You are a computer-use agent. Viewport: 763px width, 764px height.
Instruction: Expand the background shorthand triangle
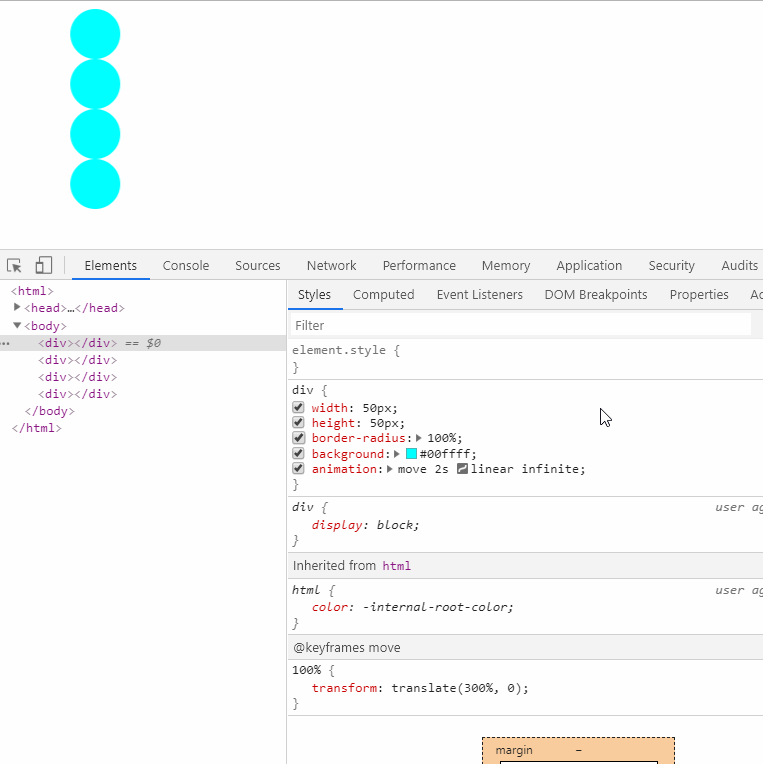(x=397, y=454)
